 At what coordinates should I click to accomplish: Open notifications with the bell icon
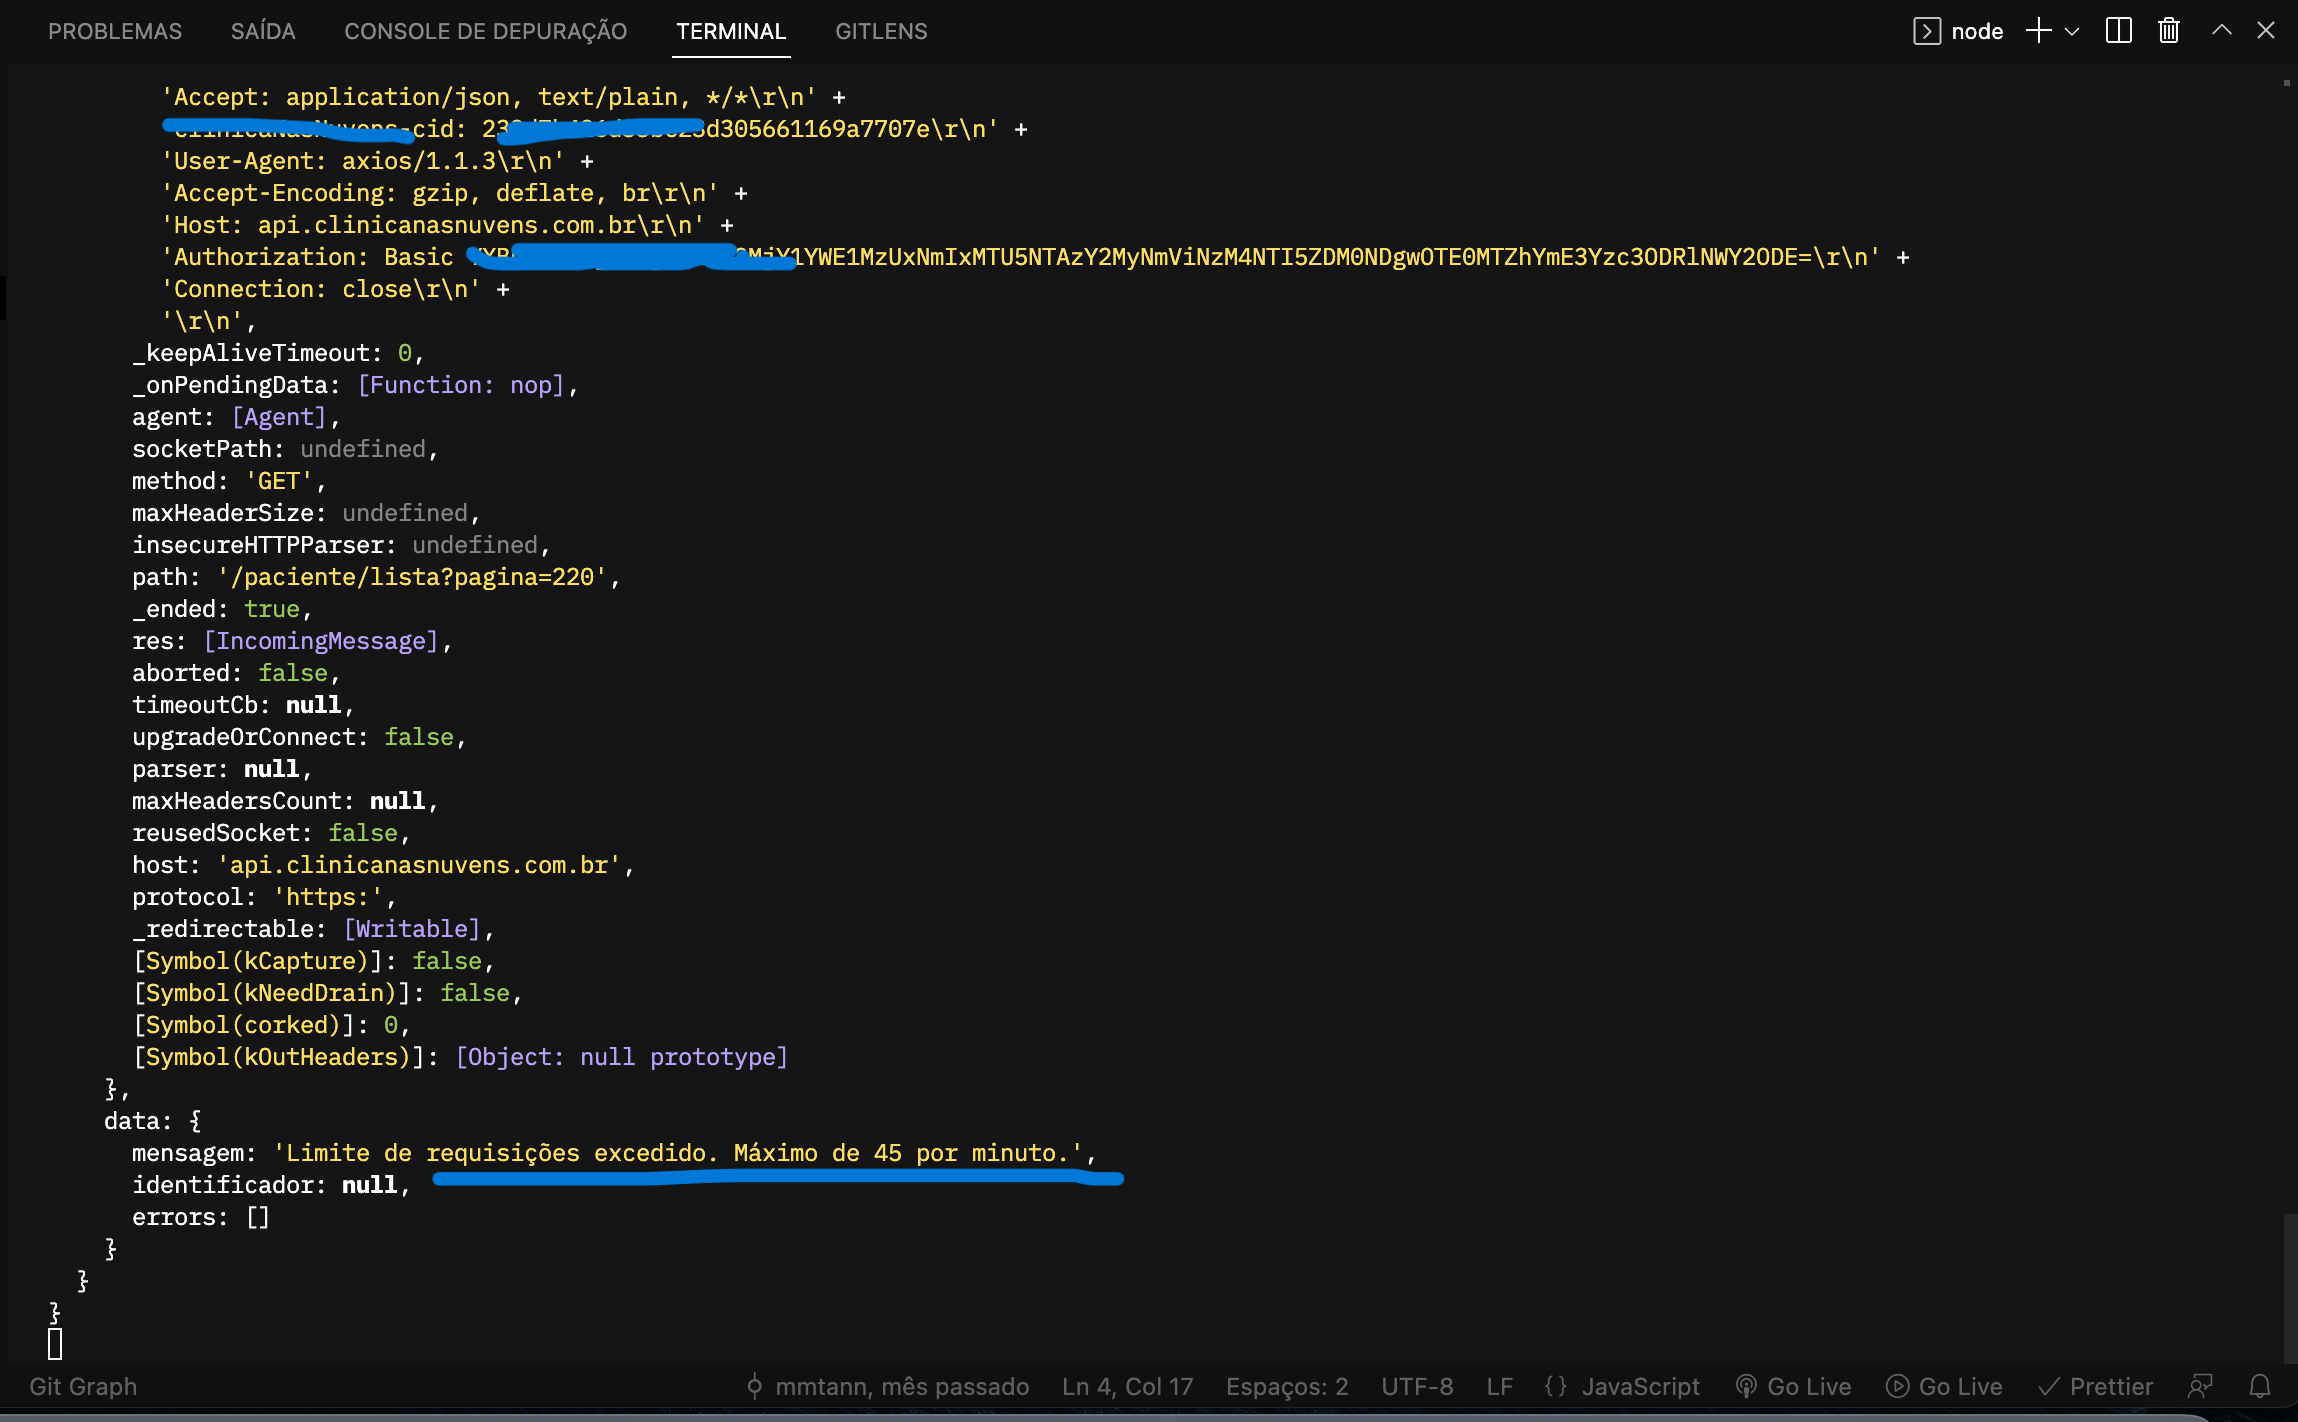[x=2260, y=1386]
